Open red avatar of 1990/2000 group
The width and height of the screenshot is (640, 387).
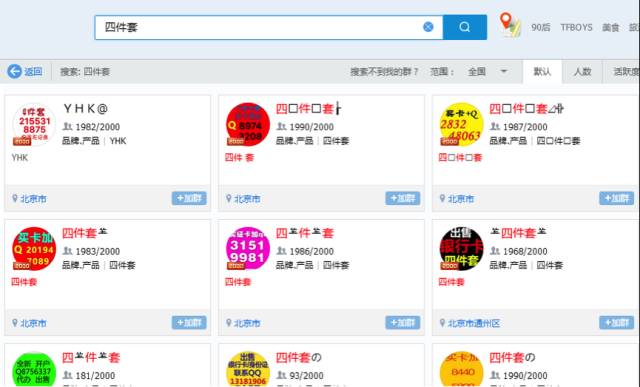(x=248, y=125)
